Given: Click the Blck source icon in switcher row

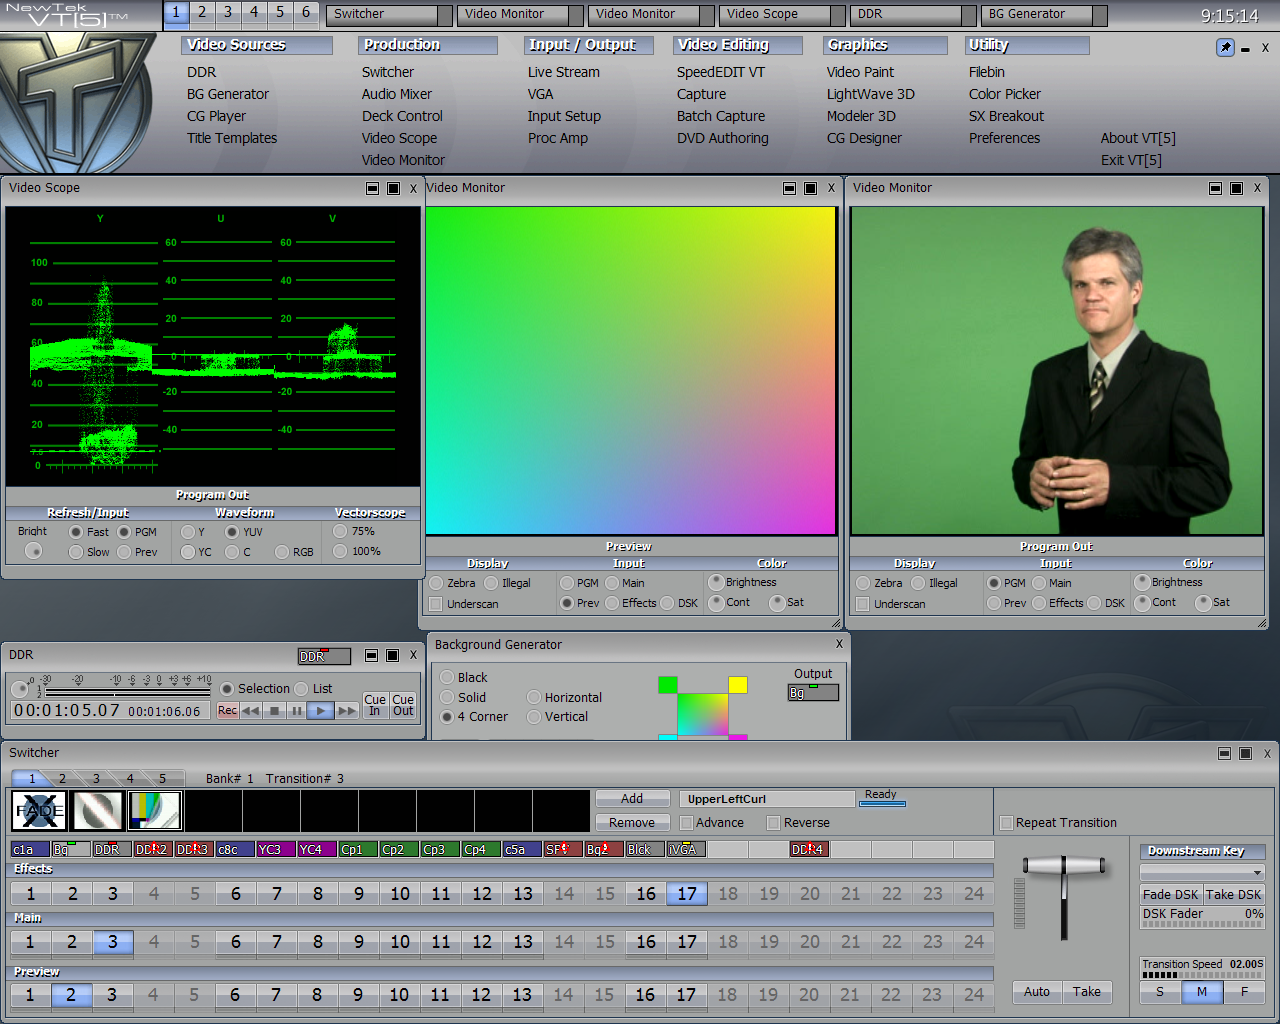Looking at the screenshot, I should 645,849.
